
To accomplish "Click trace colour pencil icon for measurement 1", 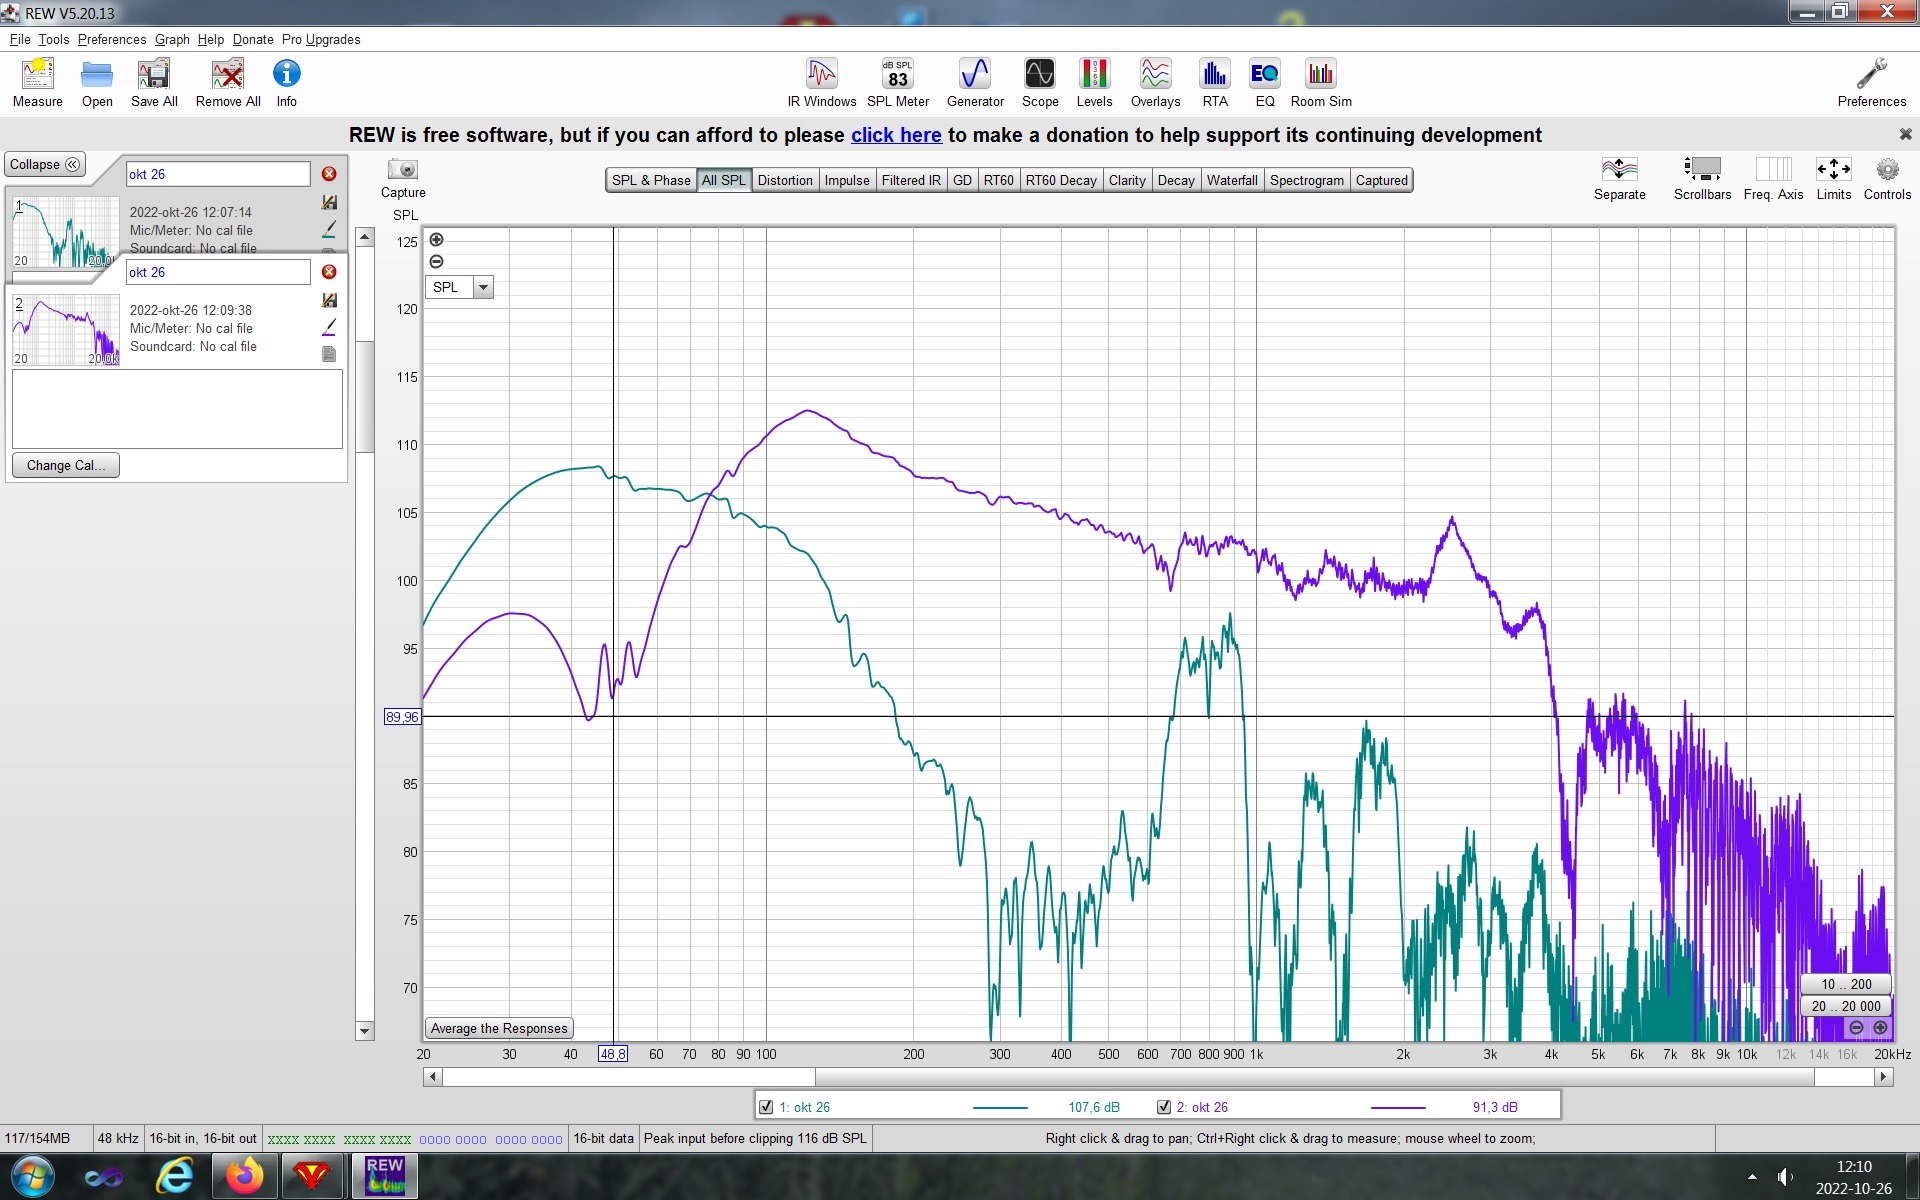I will (x=329, y=229).
